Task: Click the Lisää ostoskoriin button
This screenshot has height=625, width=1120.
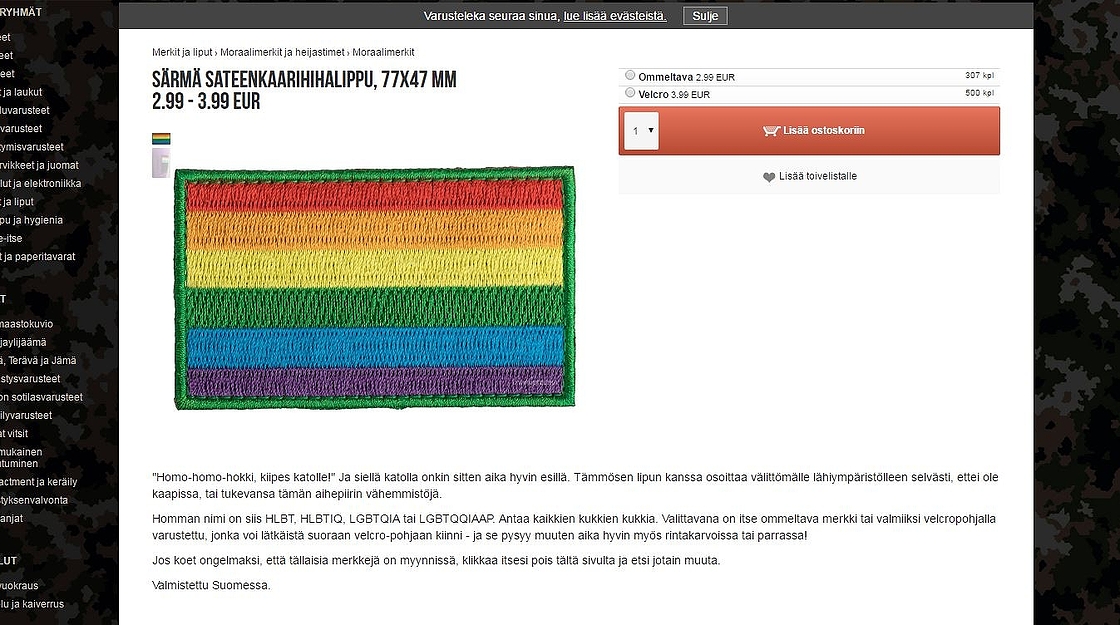Action: (809, 131)
